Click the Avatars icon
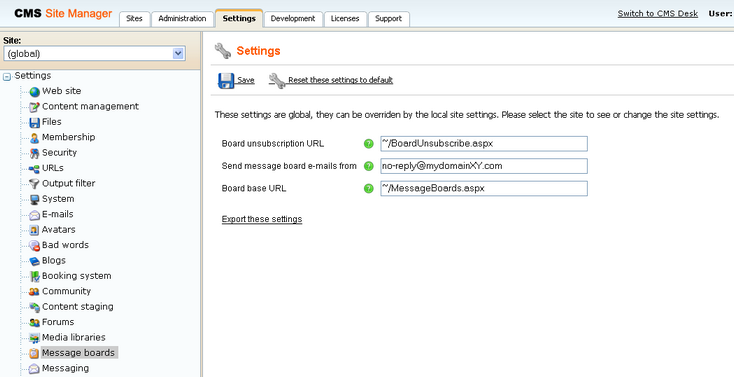The height and width of the screenshot is (377, 734). pyautogui.click(x=35, y=230)
